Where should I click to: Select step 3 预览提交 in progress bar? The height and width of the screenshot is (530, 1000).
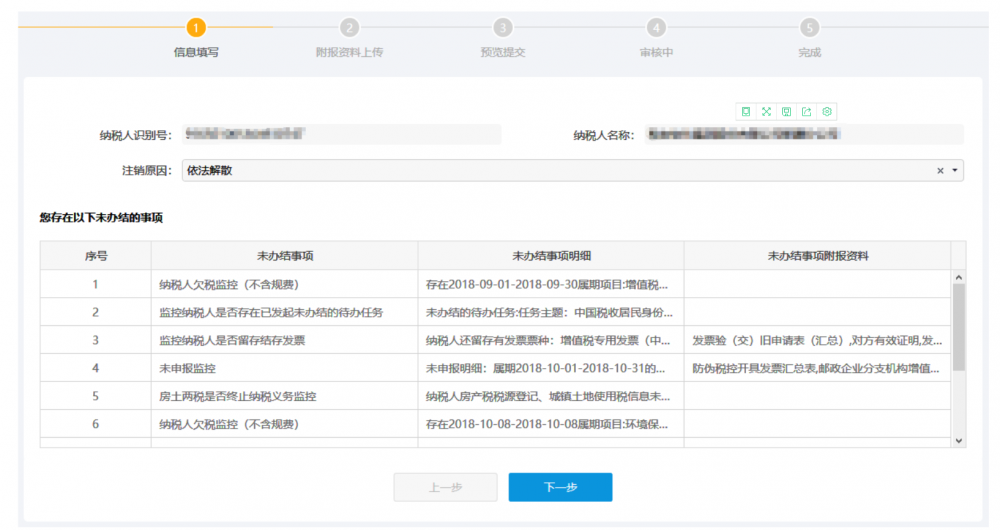point(503,28)
